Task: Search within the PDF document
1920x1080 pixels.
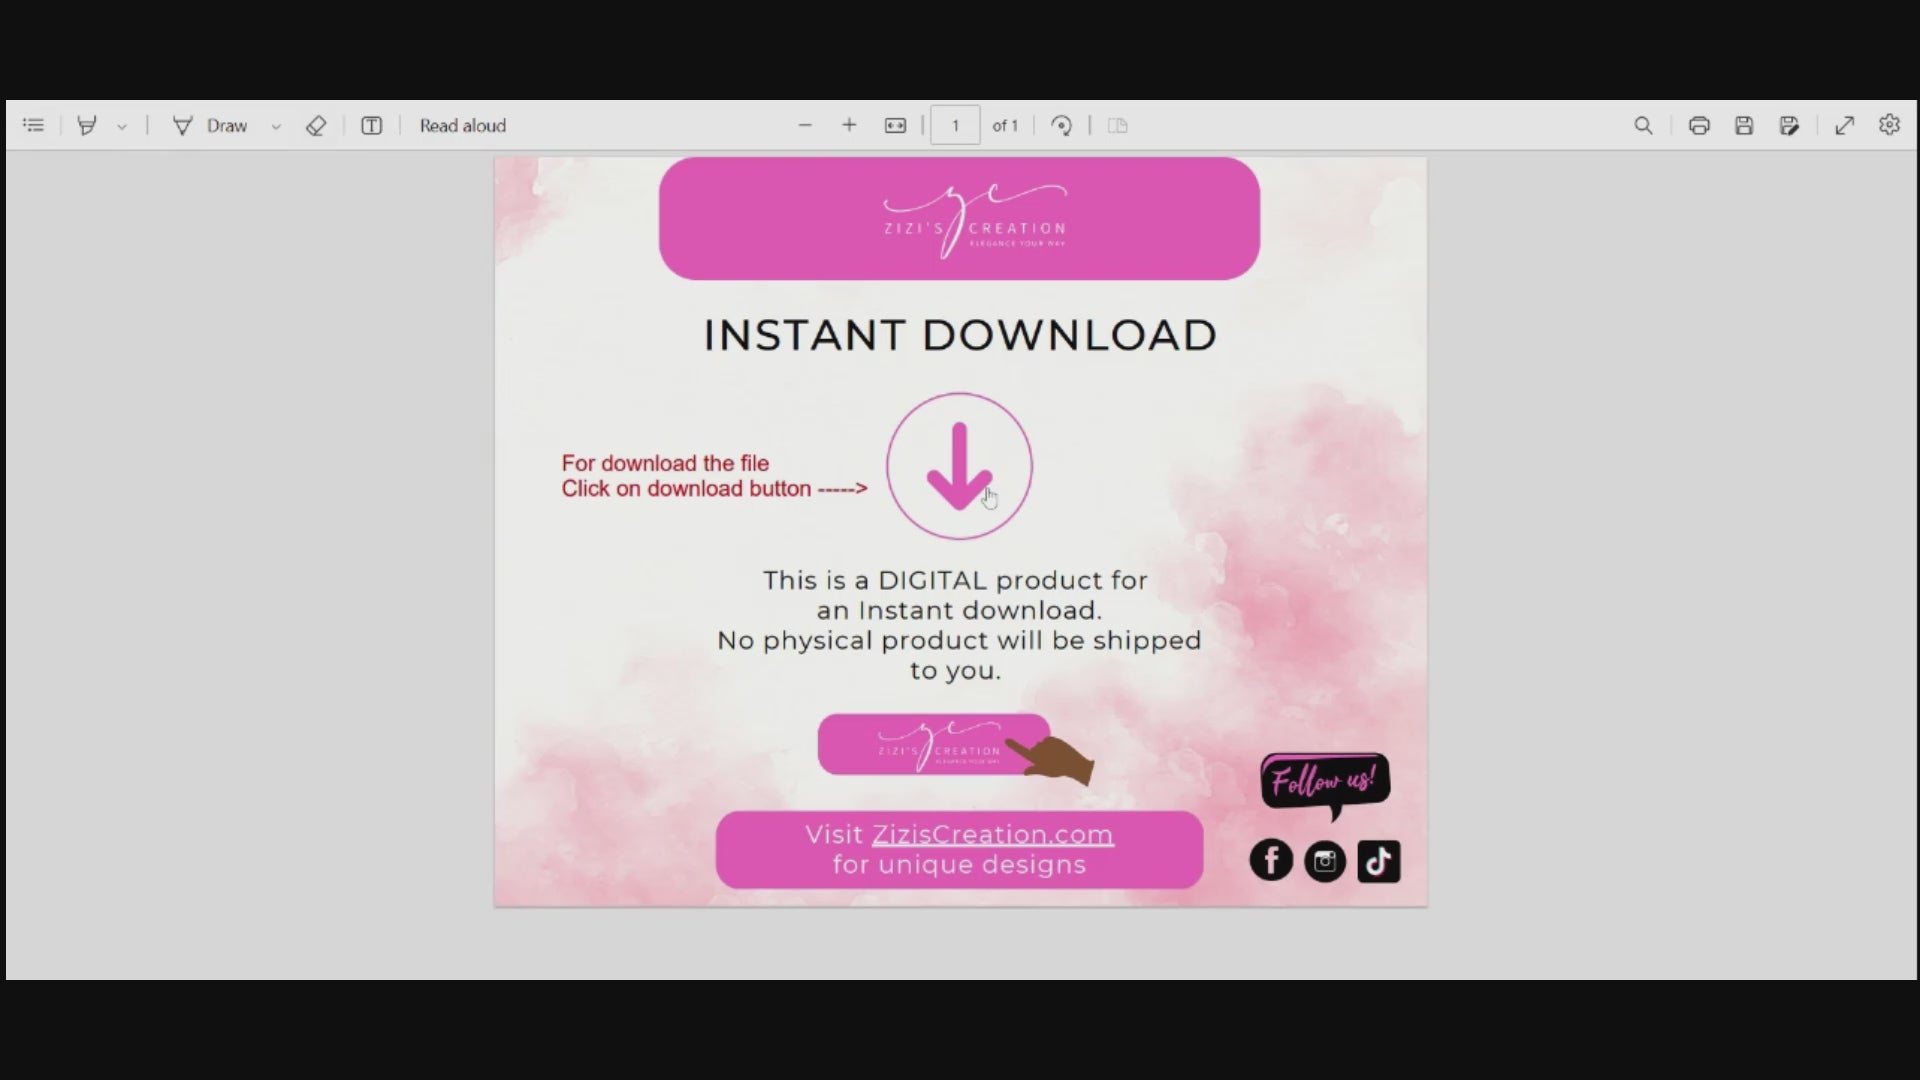Action: pyautogui.click(x=1643, y=125)
